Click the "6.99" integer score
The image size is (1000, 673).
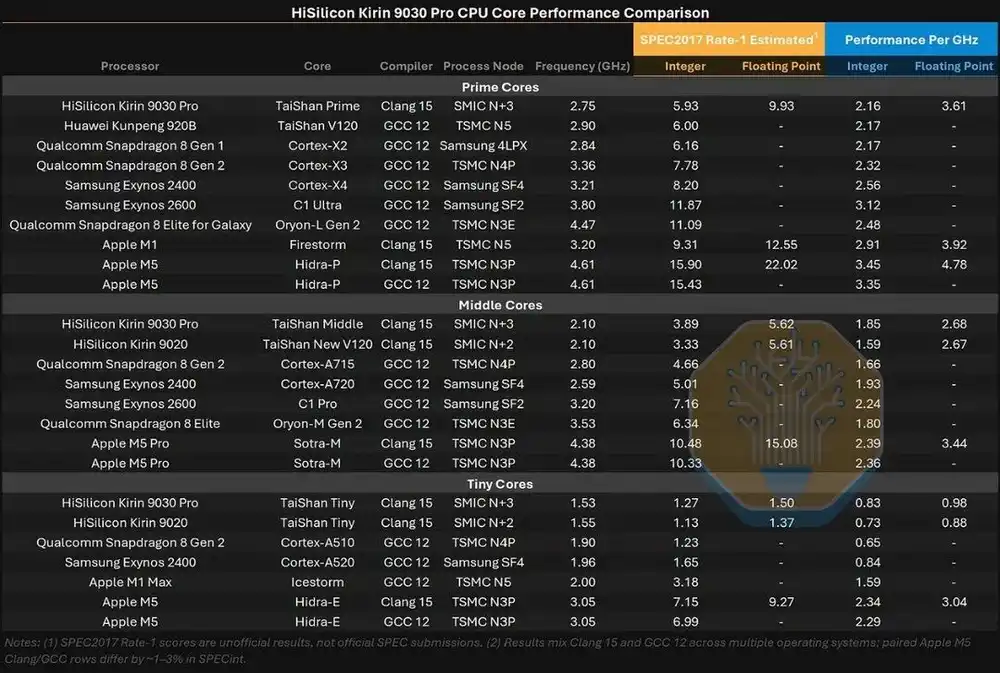[x=686, y=622]
